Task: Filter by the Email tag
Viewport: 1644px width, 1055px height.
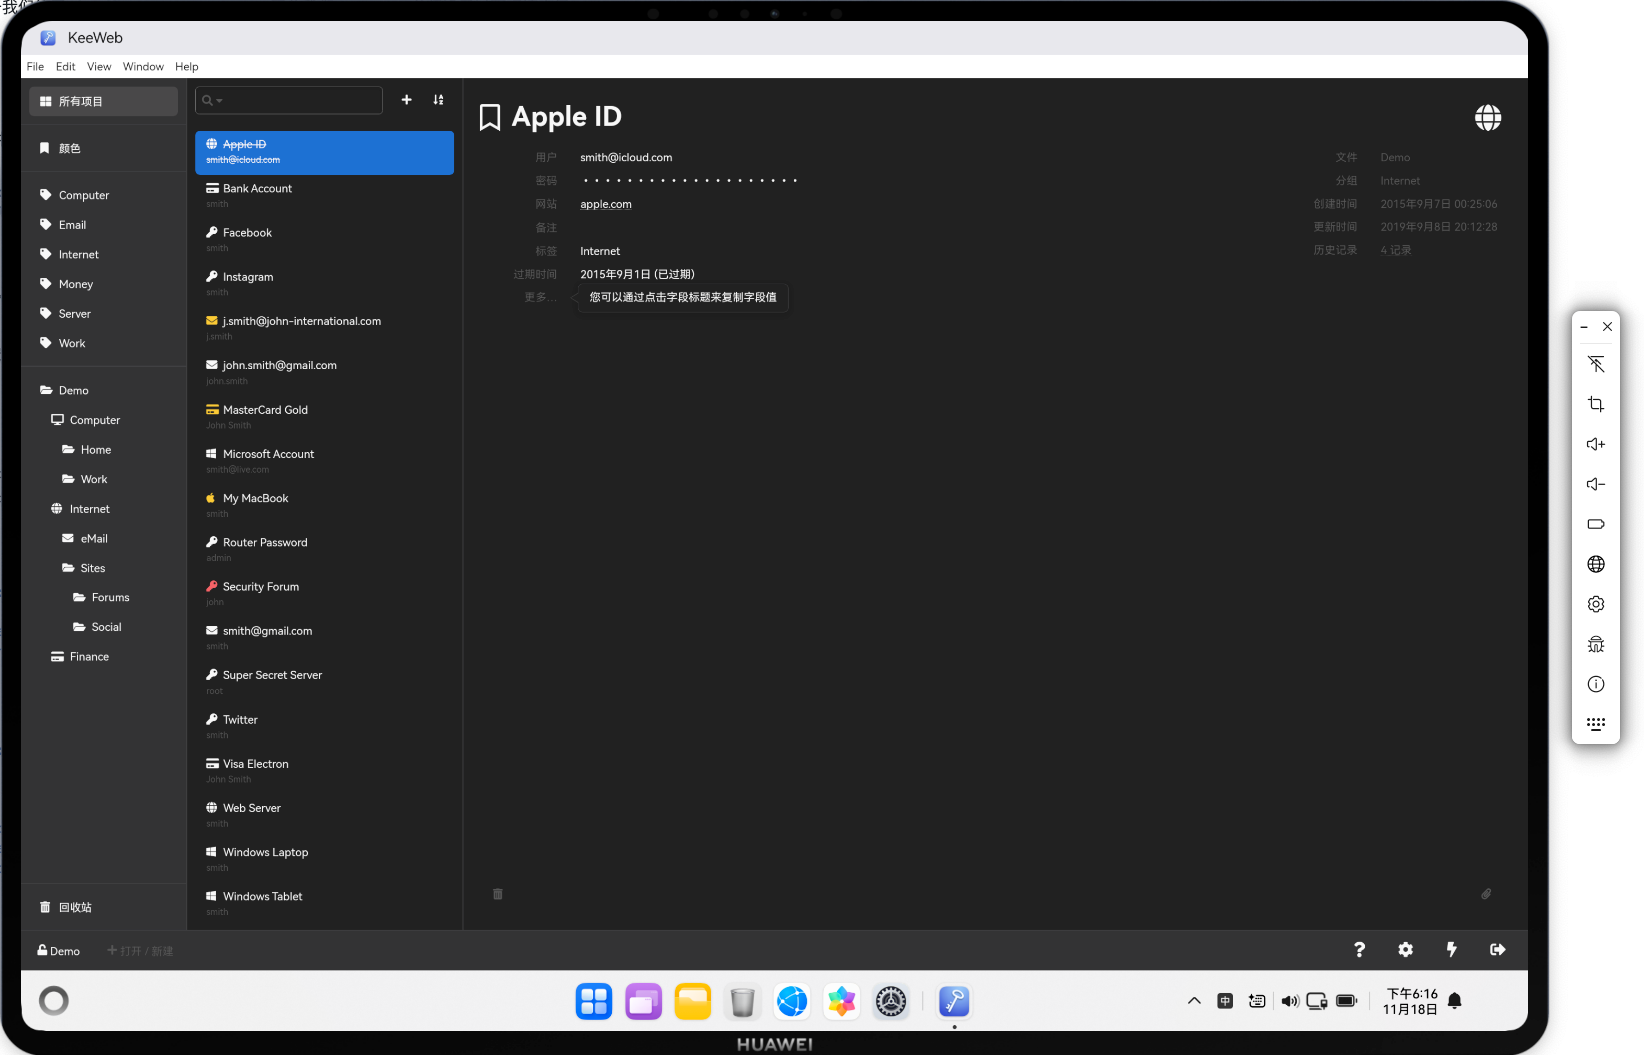Action: (103, 225)
